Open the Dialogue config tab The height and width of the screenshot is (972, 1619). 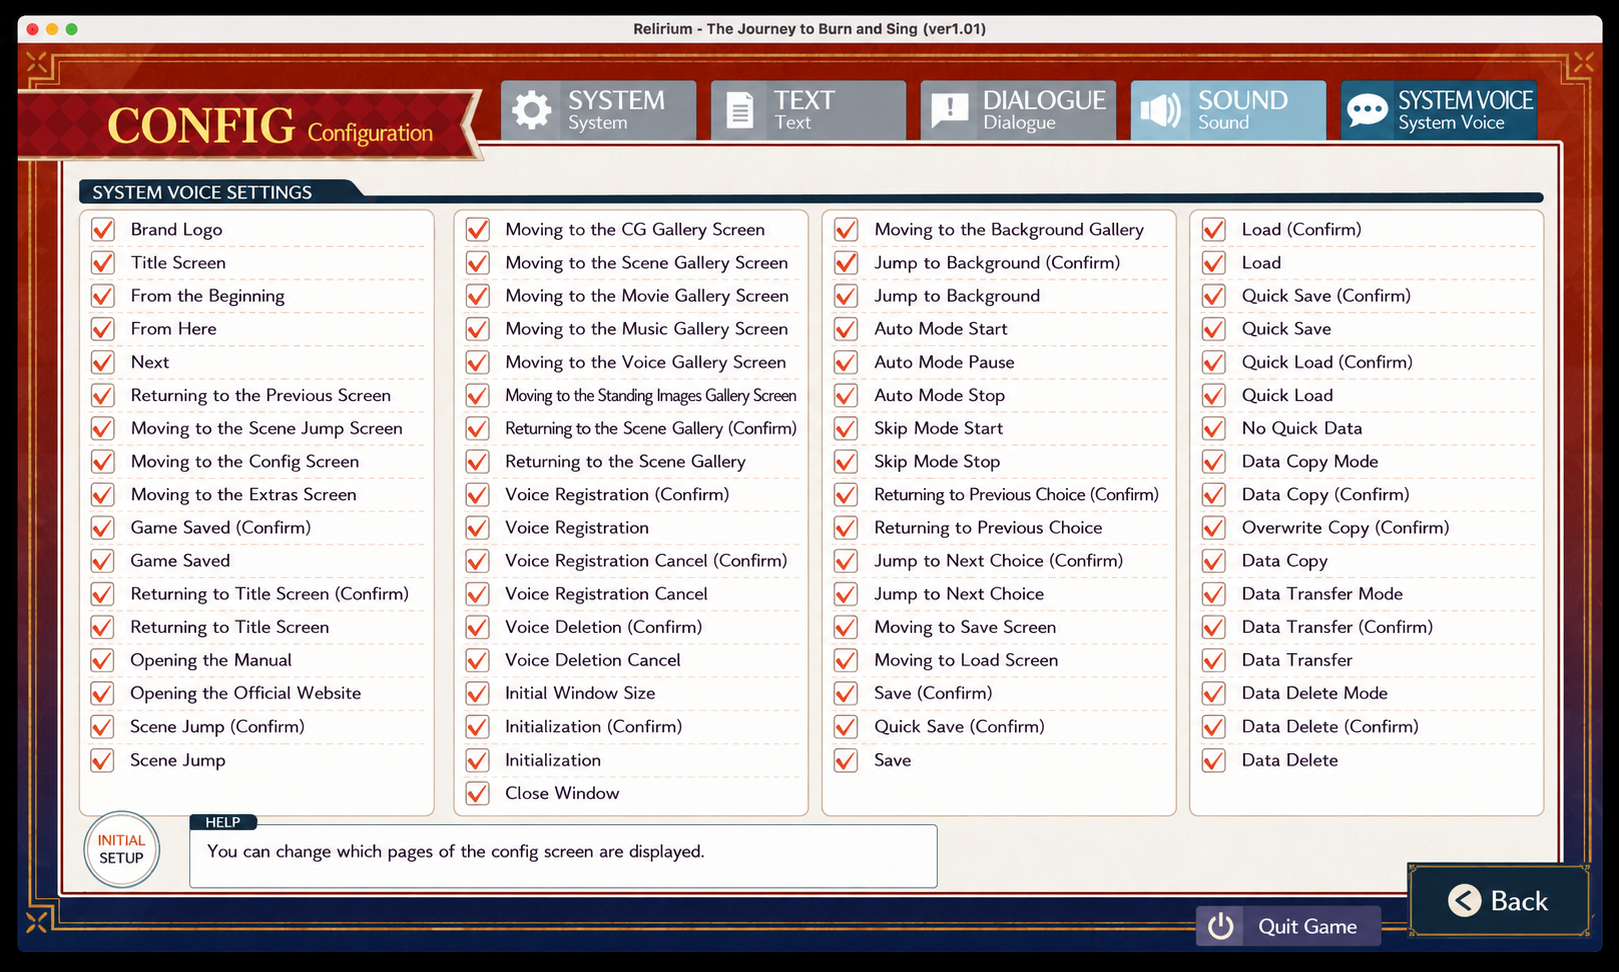[1018, 110]
